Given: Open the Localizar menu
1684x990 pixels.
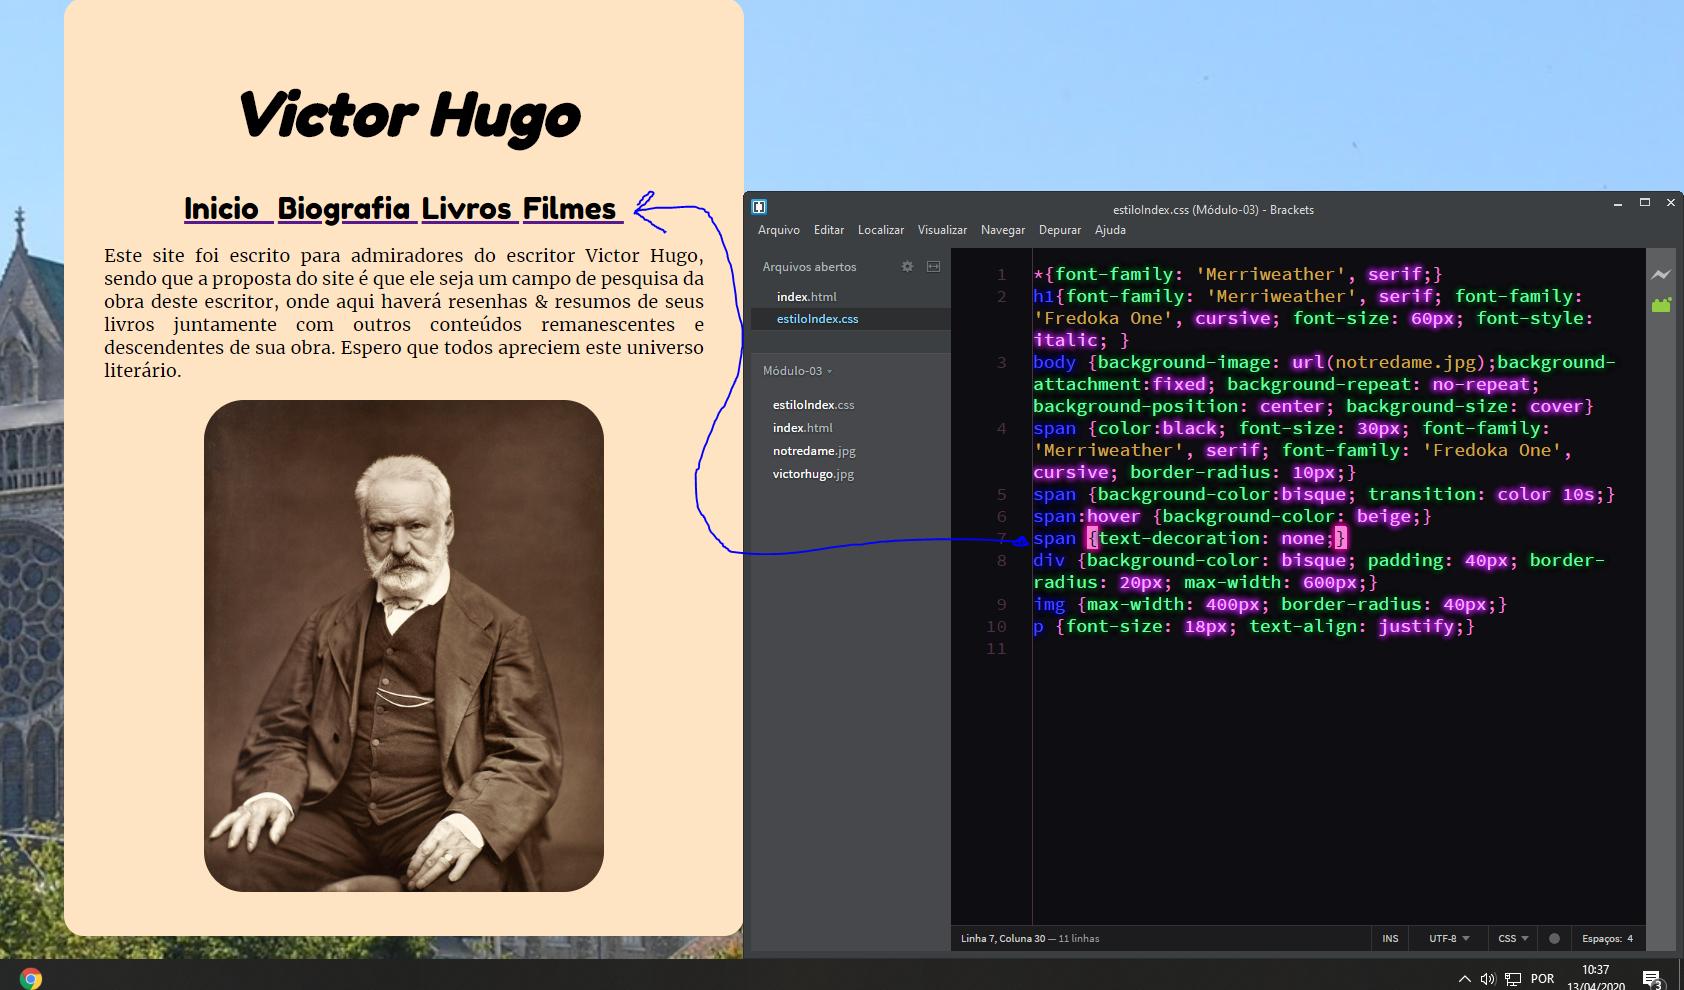Looking at the screenshot, I should (x=881, y=230).
